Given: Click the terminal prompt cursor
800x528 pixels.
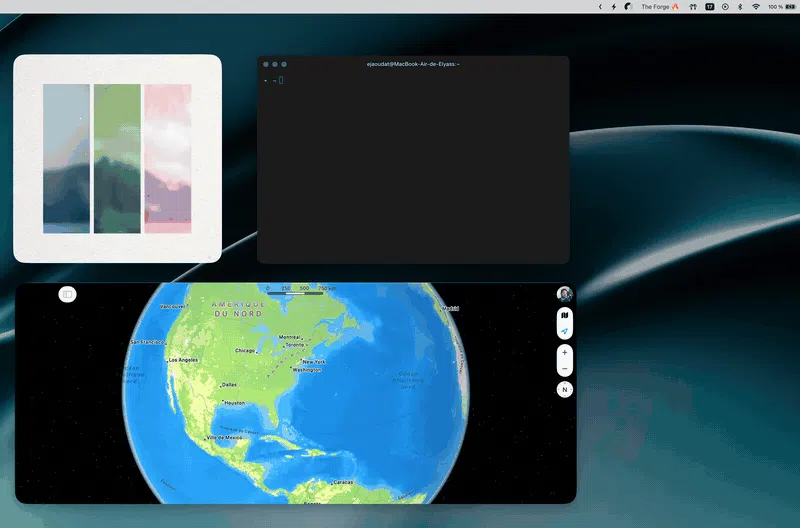Looking at the screenshot, I should (281, 80).
